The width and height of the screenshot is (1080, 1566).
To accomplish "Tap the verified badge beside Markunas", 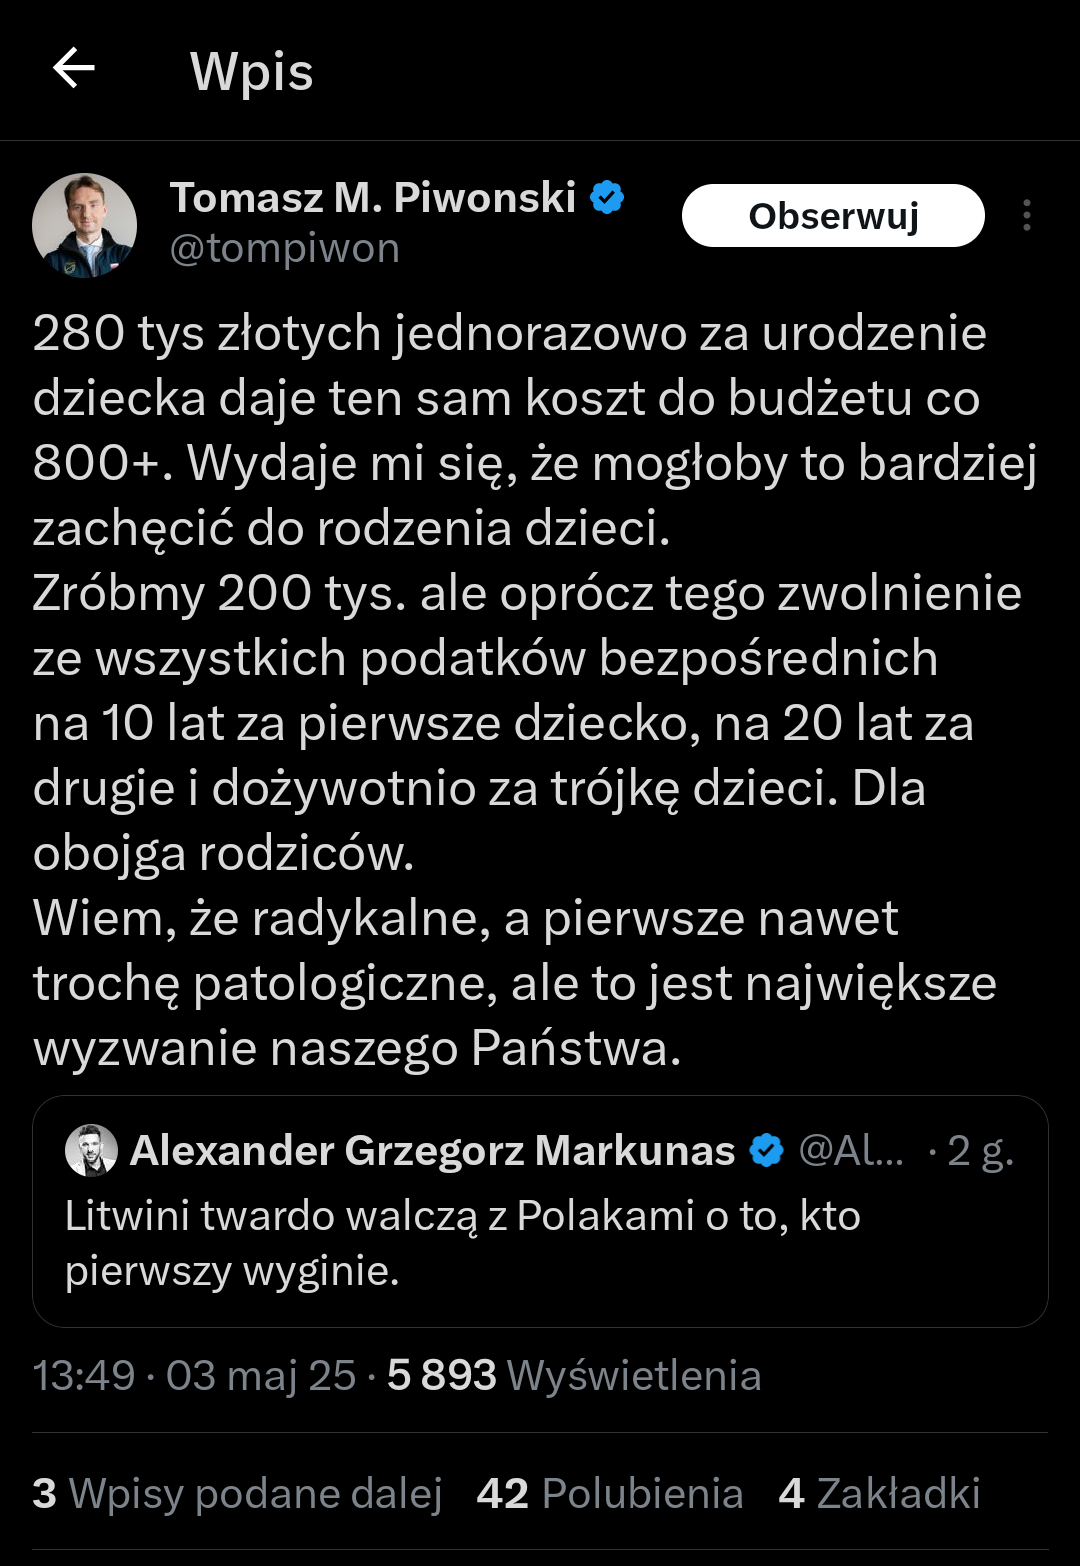I will pyautogui.click(x=766, y=1151).
